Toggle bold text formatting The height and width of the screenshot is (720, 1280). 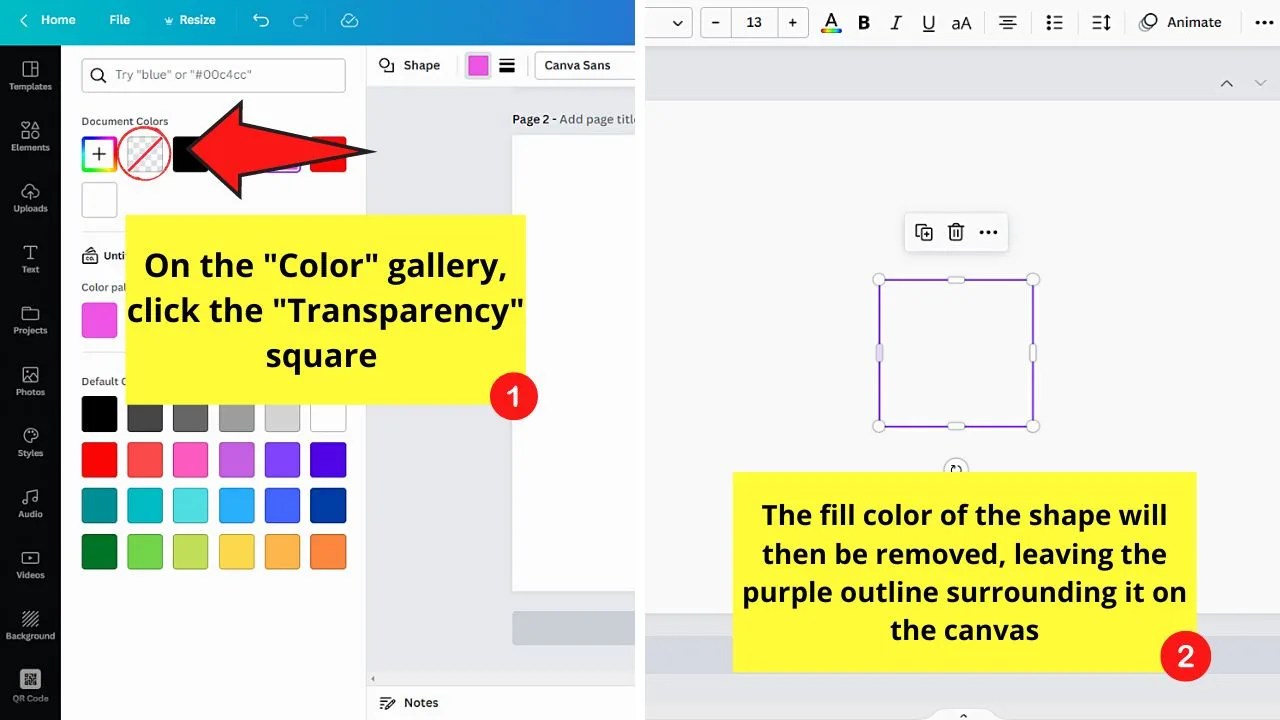[863, 22]
